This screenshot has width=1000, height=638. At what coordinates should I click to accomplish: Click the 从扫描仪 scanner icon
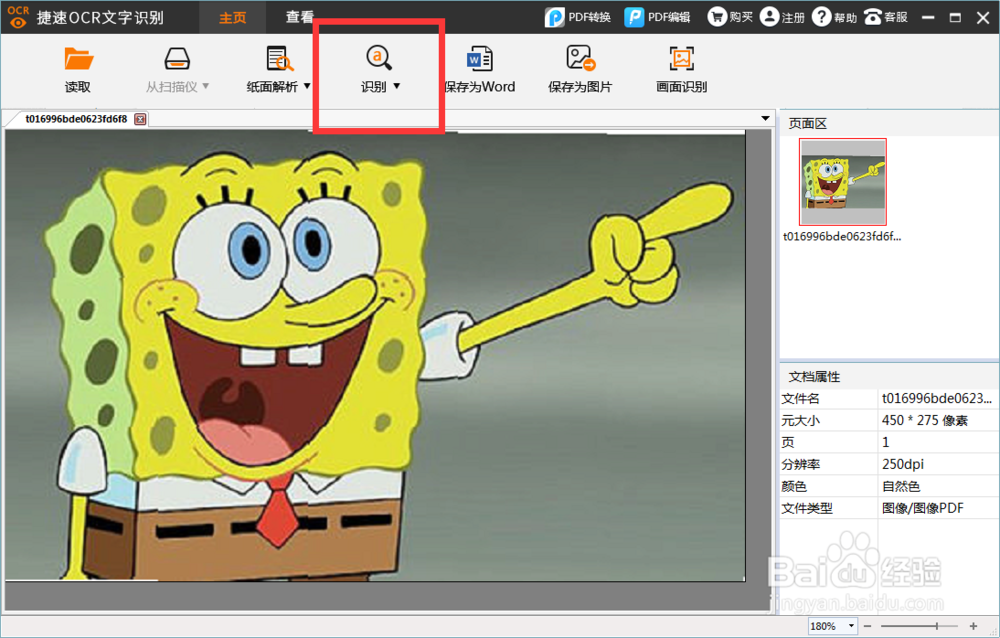[x=177, y=59]
